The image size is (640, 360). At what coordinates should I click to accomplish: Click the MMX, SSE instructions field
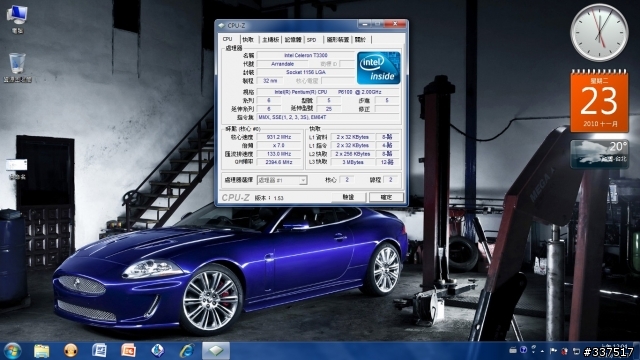(328, 118)
